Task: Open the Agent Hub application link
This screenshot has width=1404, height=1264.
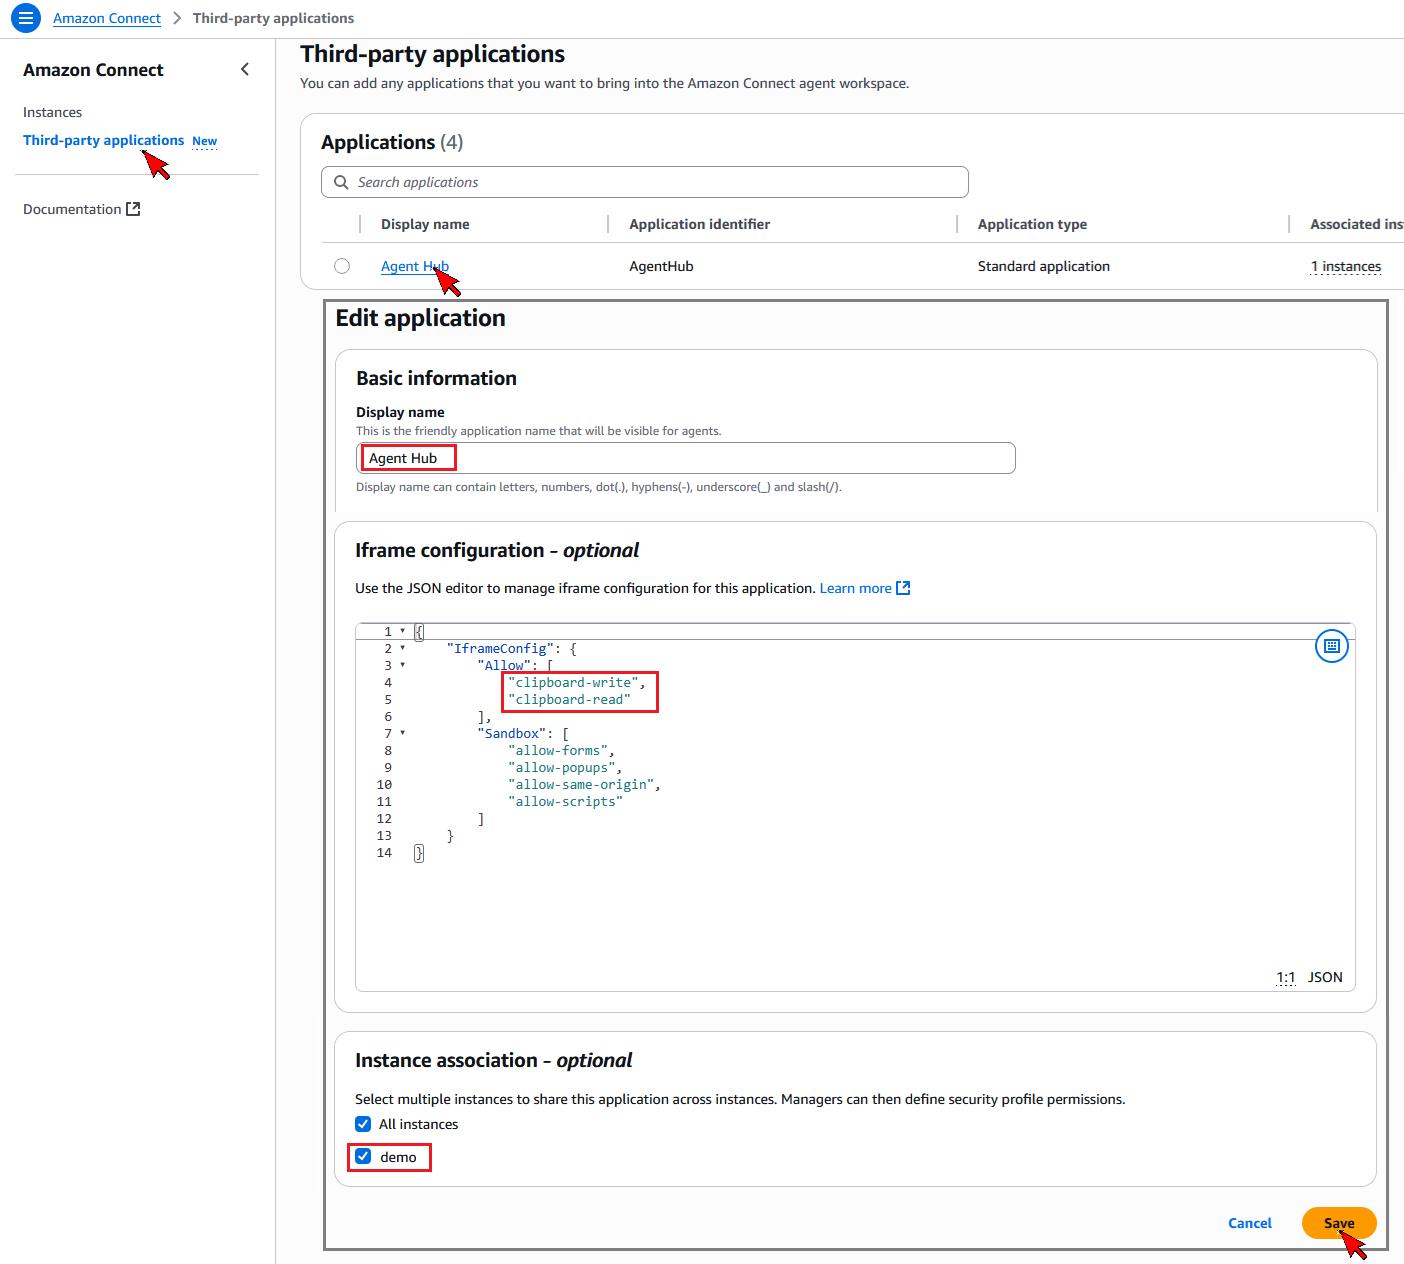Action: [413, 266]
